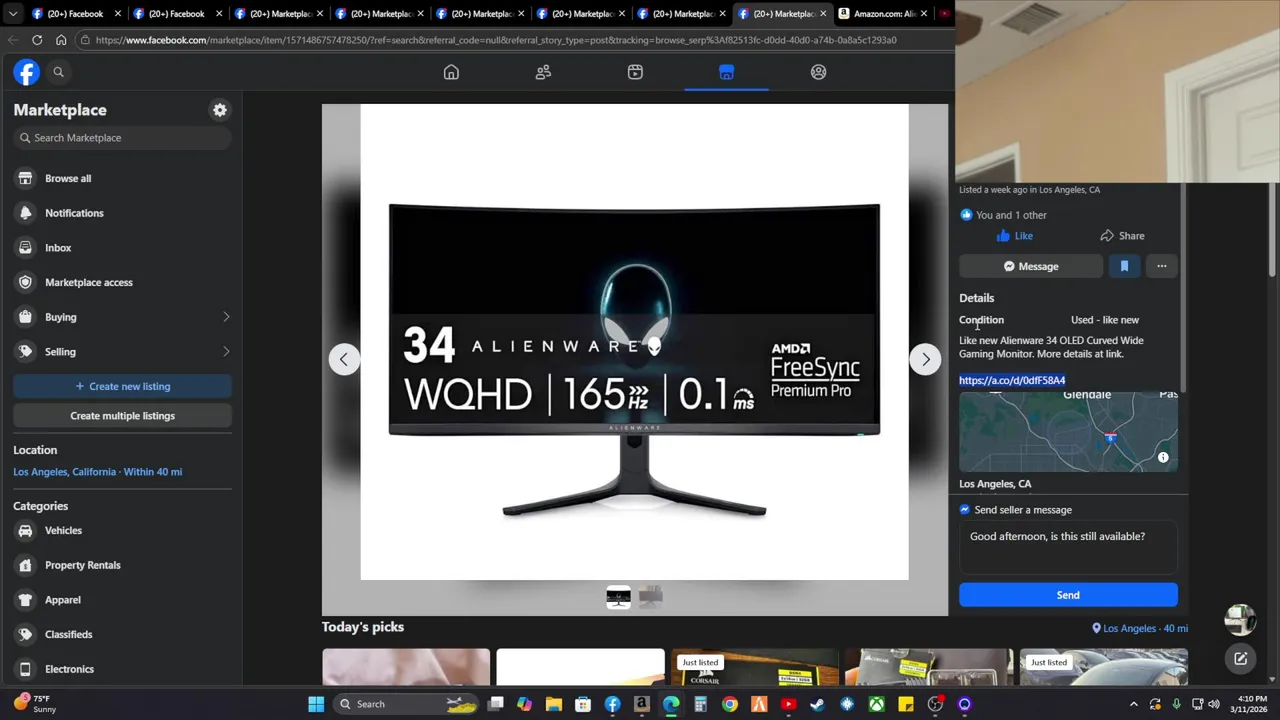Show next listing photo arrow

click(925, 359)
